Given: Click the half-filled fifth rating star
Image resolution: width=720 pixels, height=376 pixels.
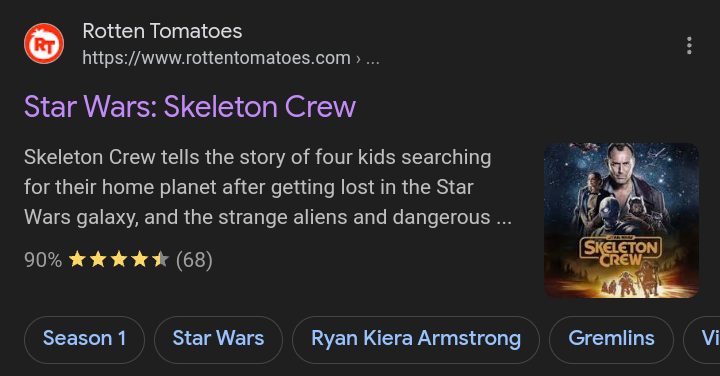Looking at the screenshot, I should click(160, 259).
